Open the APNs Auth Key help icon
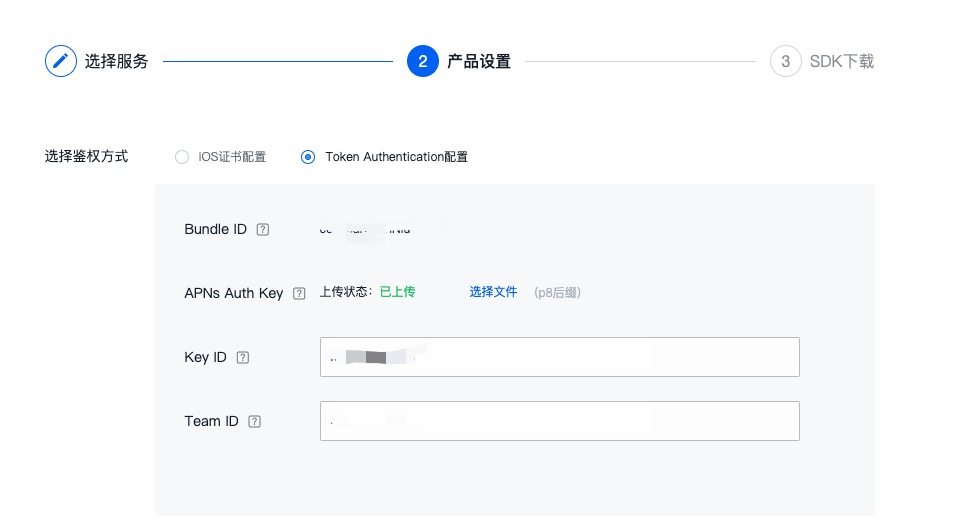 (299, 294)
